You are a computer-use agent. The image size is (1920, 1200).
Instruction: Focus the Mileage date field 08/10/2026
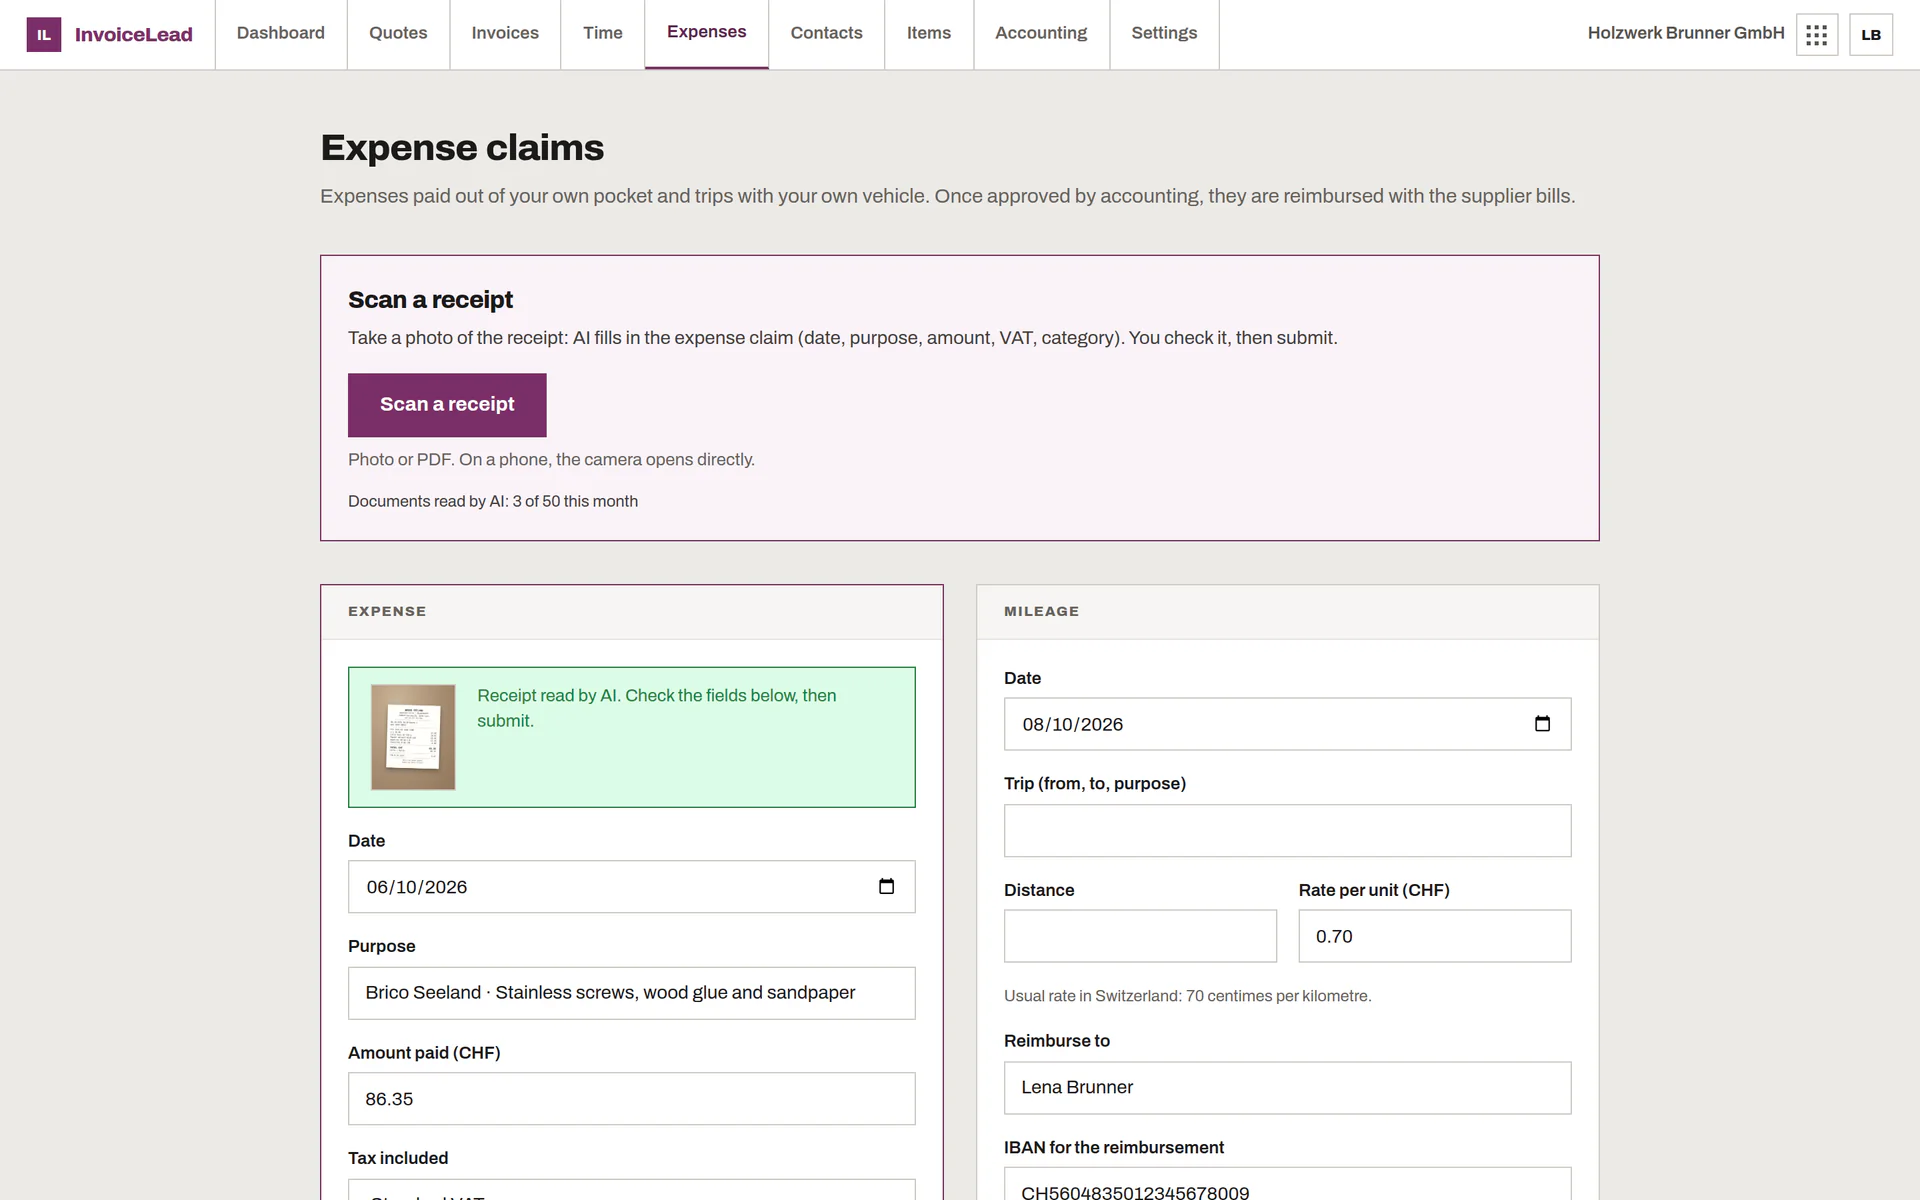pos(1287,724)
